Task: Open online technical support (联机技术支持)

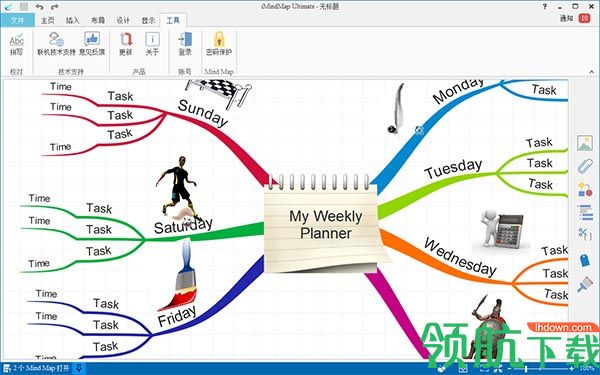Action: pyautogui.click(x=56, y=44)
